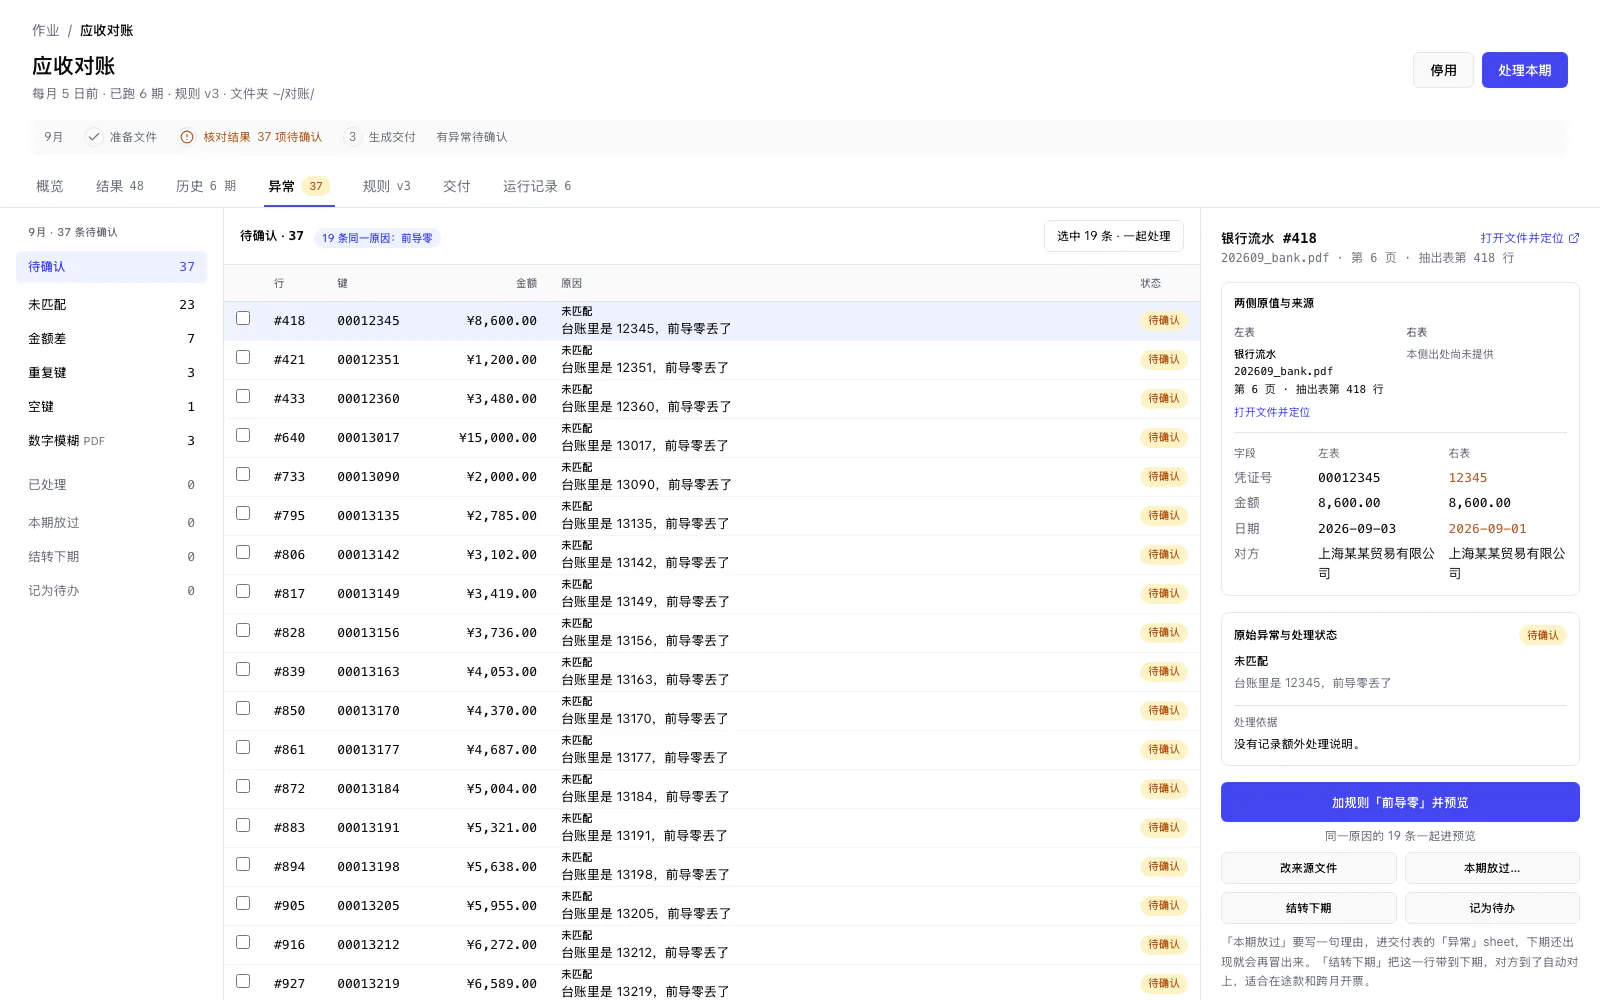The width and height of the screenshot is (1600, 1000).
Task: Select the checkbox for row #433
Action: pos(243,396)
